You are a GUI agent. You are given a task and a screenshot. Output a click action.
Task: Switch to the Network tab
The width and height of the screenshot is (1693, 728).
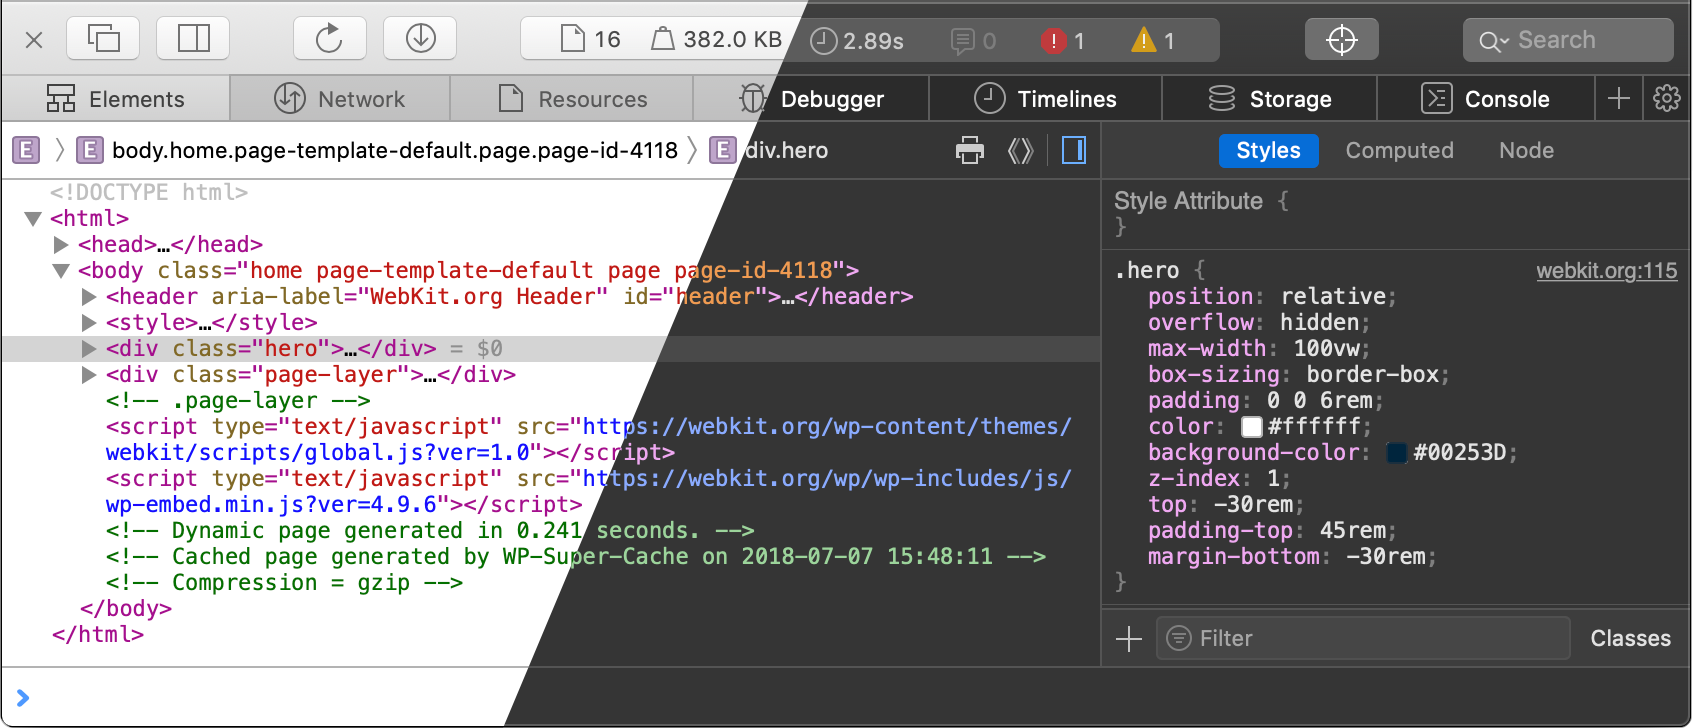point(340,99)
